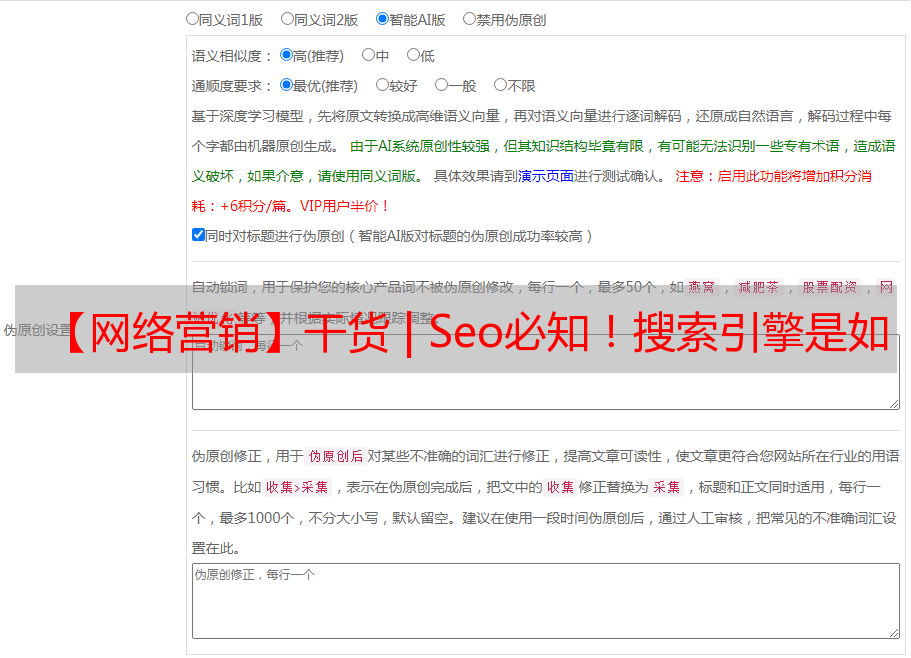Screen dimensions: 911x658
Task: Open the 演示页面 link
Action: [x=545, y=176]
